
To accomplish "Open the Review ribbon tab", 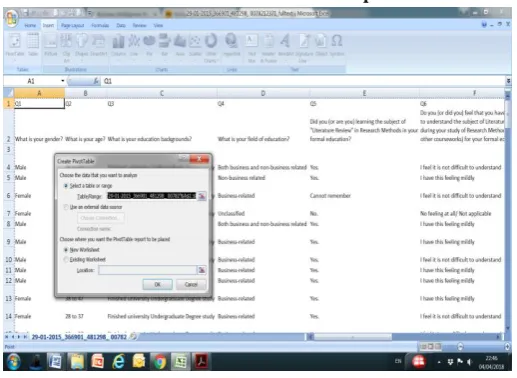I will coord(139,25).
